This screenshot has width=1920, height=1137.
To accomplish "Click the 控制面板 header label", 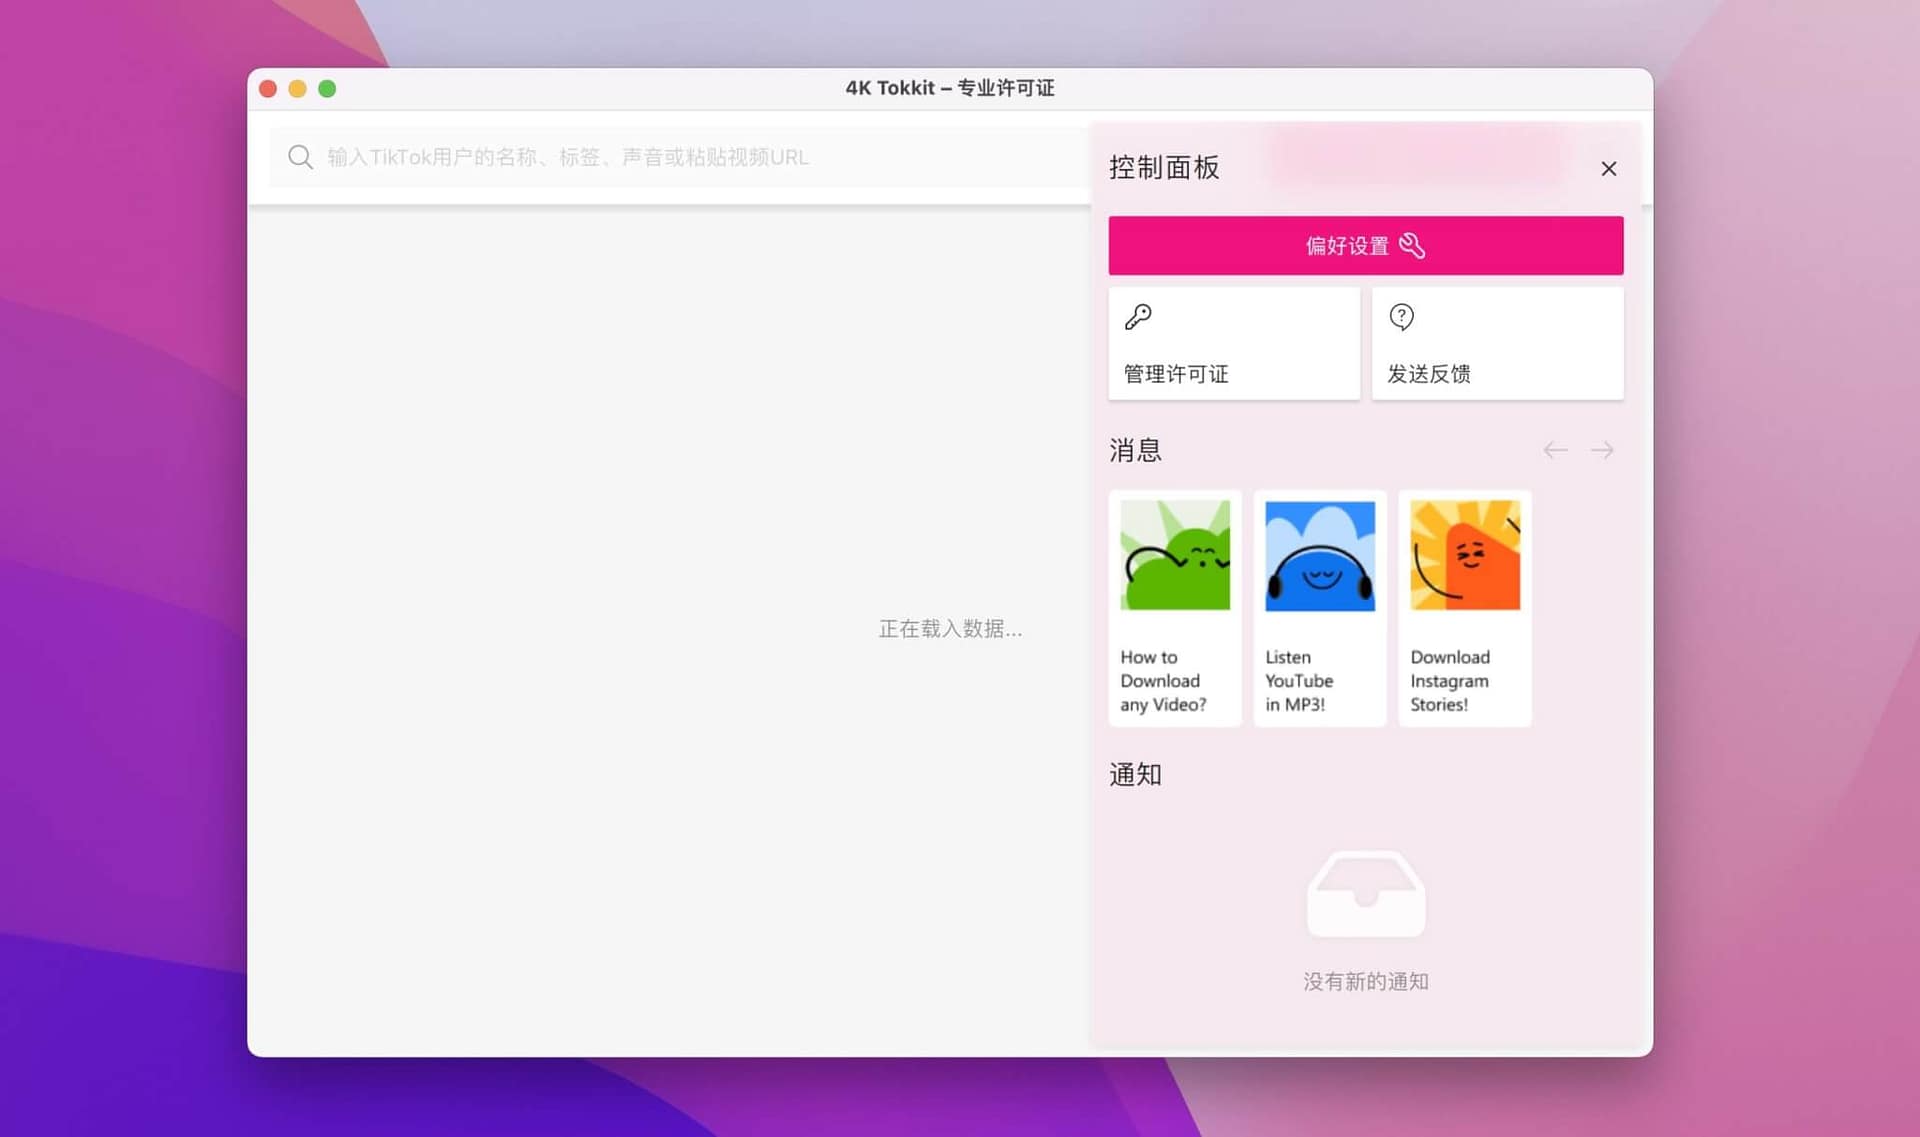I will coord(1163,168).
